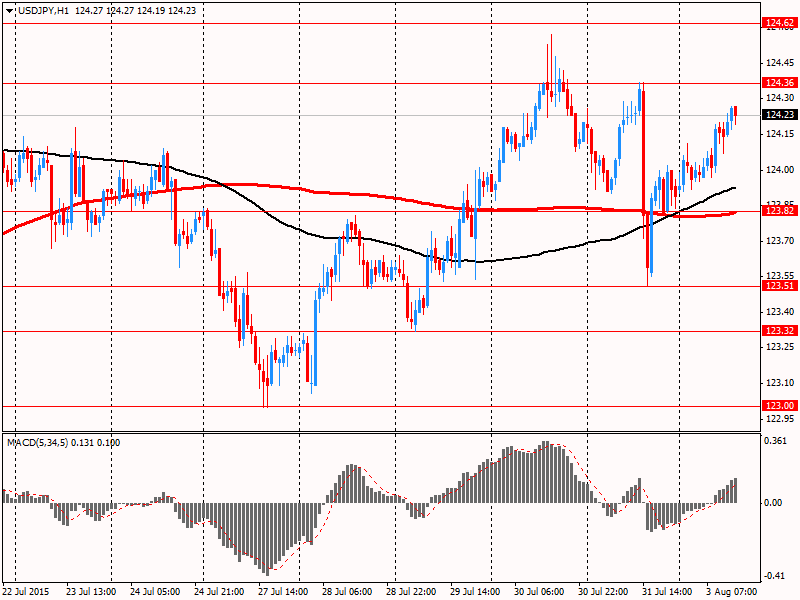Click the 30 Jul 22:00 time label
This screenshot has height=600, width=800.
pyautogui.click(x=603, y=592)
